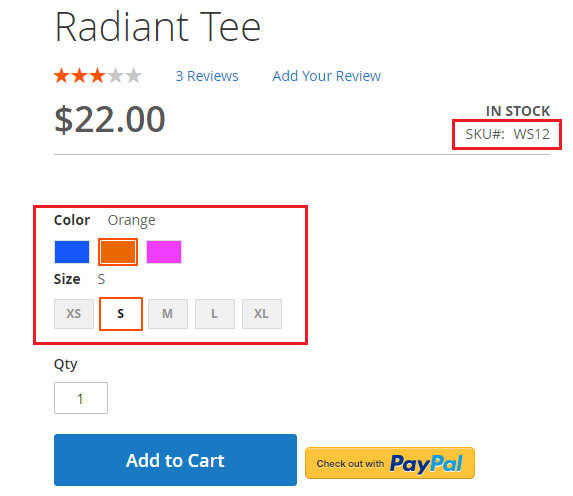Select size S option

click(121, 314)
